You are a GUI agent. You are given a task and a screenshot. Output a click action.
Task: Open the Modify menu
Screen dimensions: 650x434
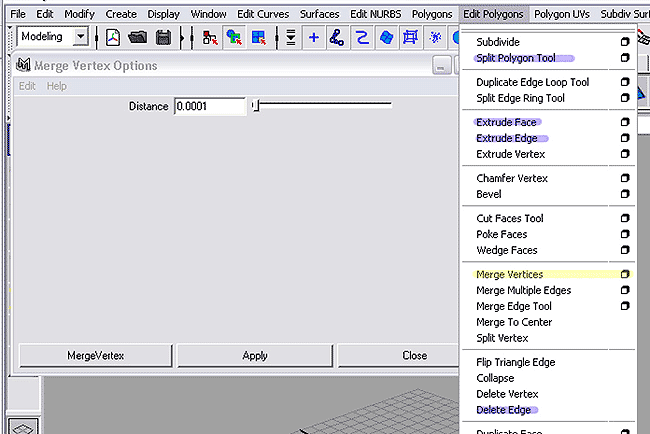click(x=79, y=14)
